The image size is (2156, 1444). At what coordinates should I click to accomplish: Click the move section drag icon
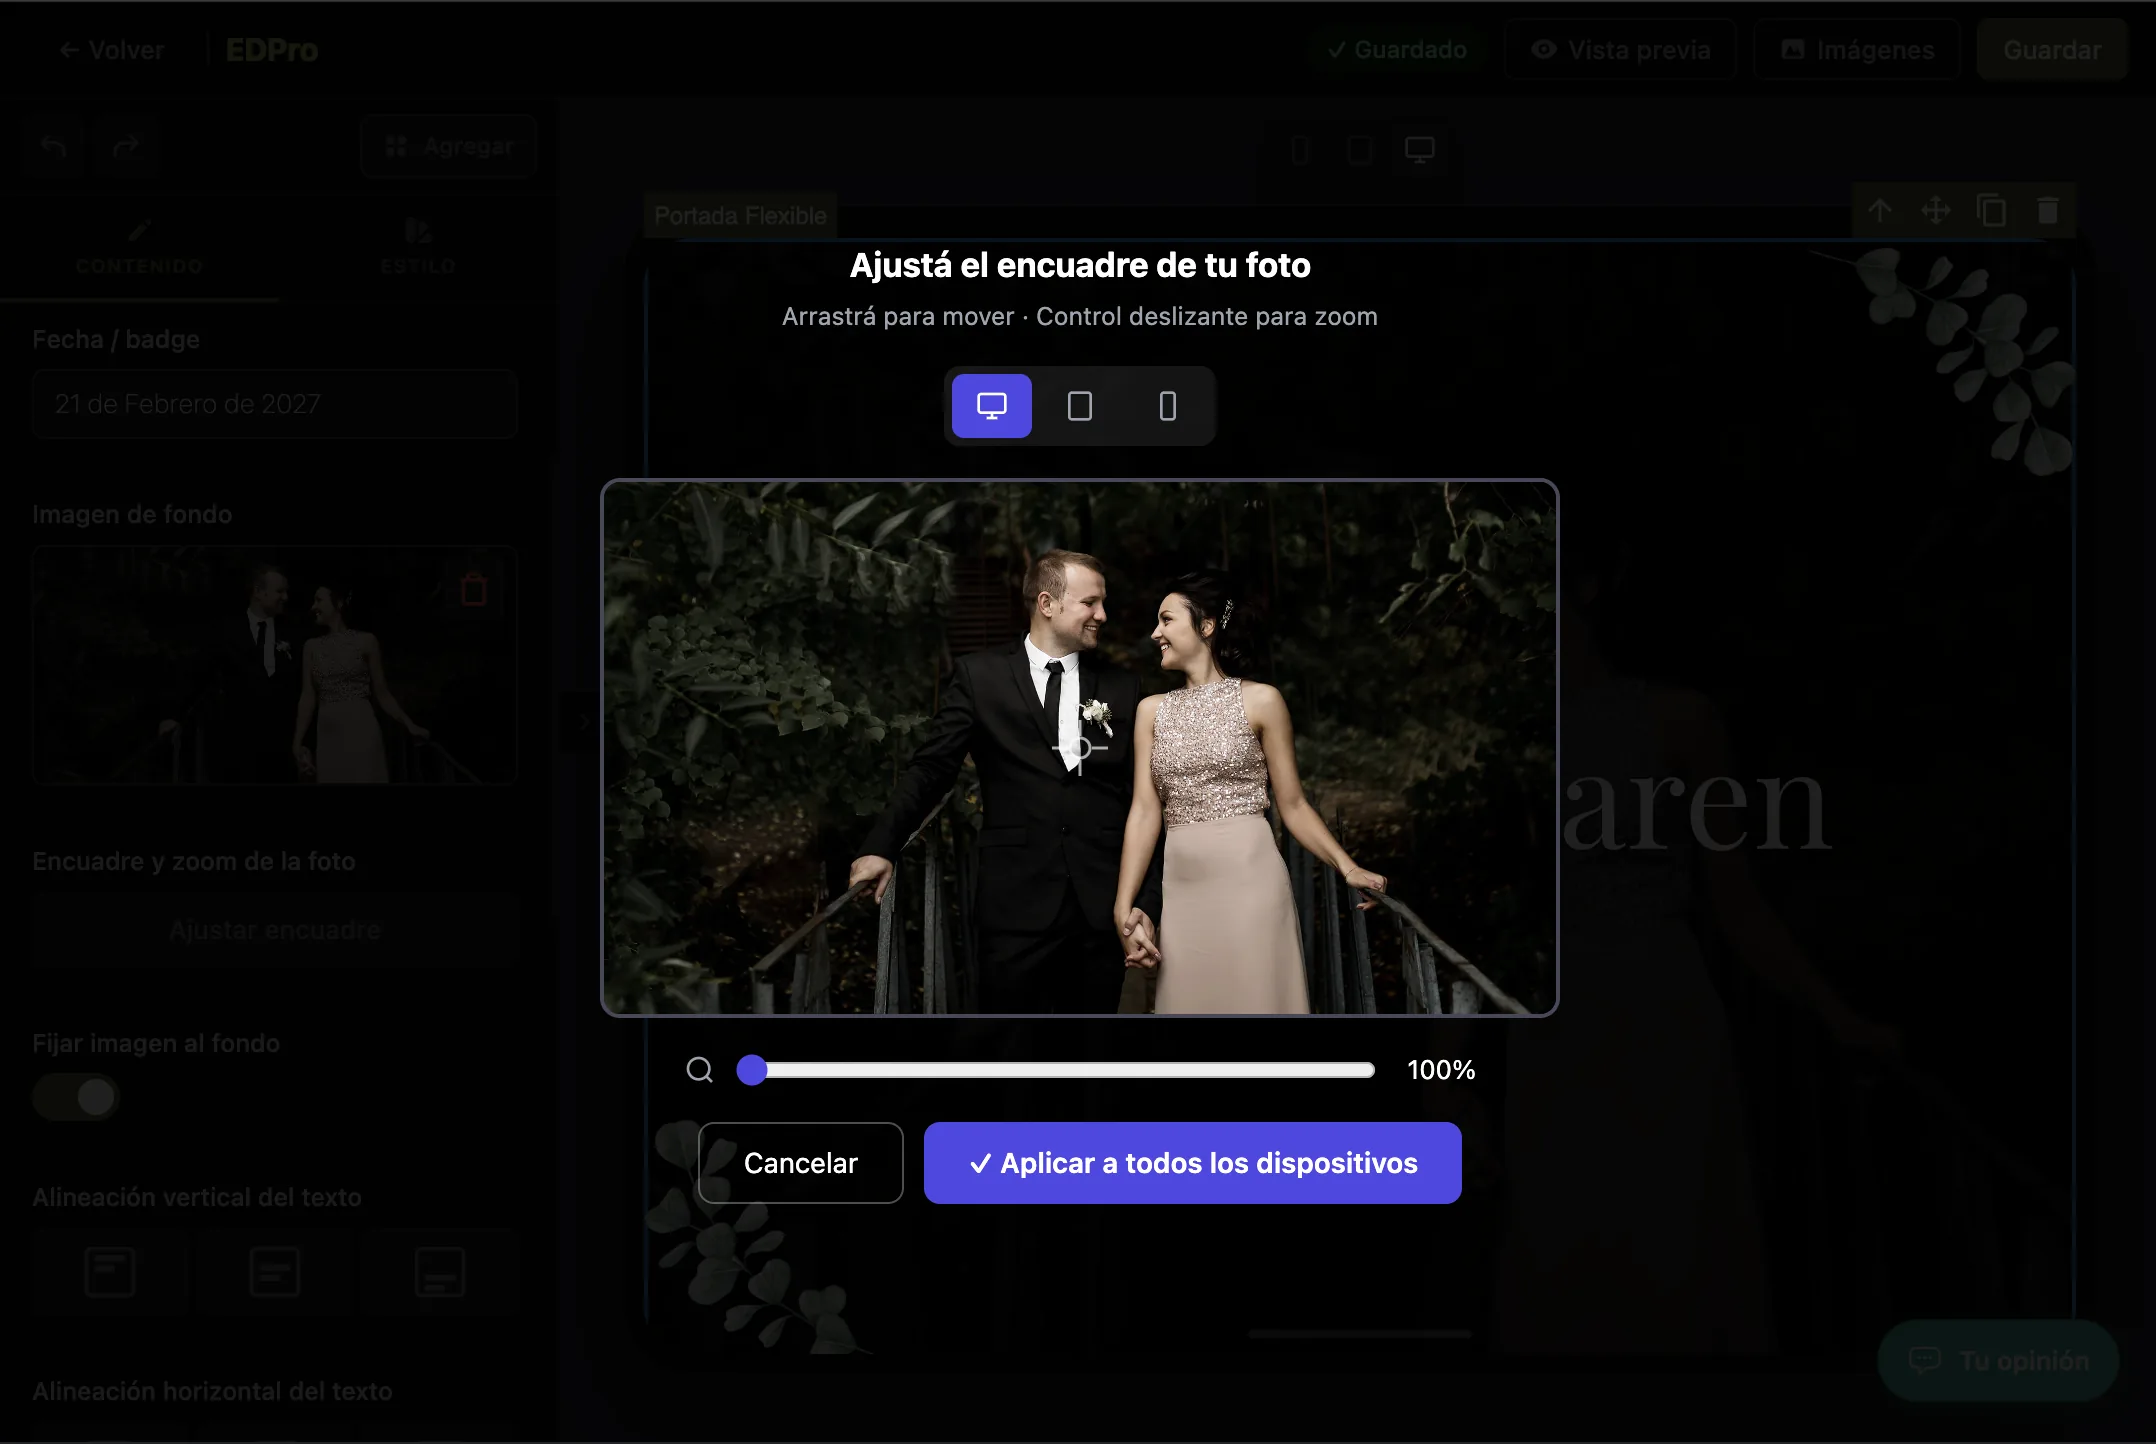1936,210
